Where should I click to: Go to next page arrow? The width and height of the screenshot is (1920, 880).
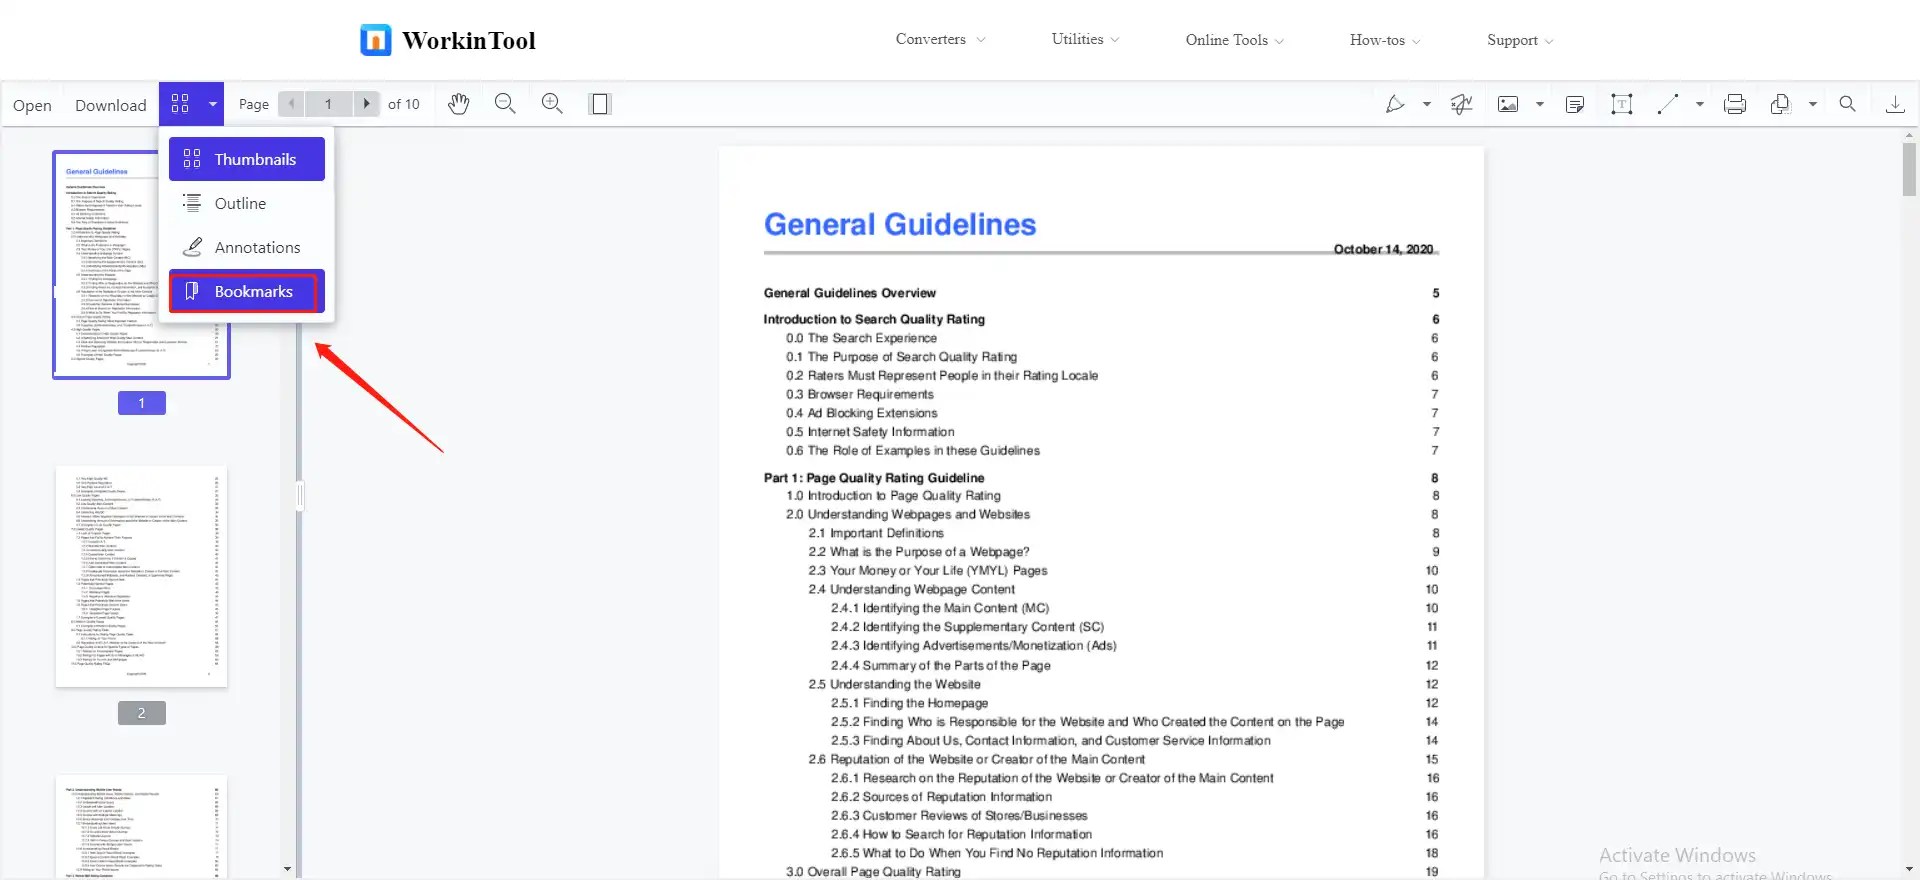[367, 104]
